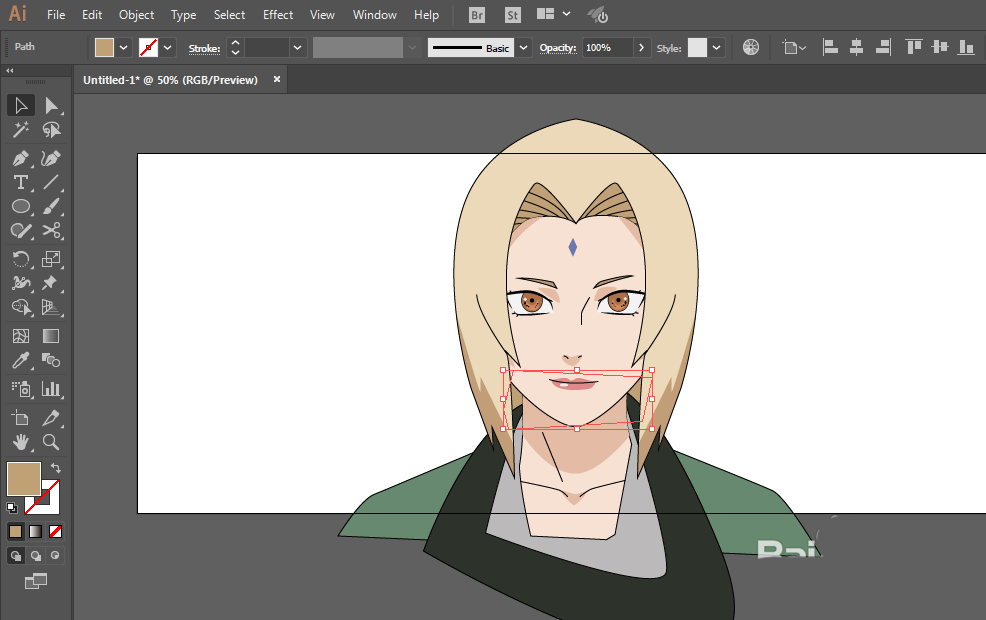Click the Opacity panel link

[558, 48]
